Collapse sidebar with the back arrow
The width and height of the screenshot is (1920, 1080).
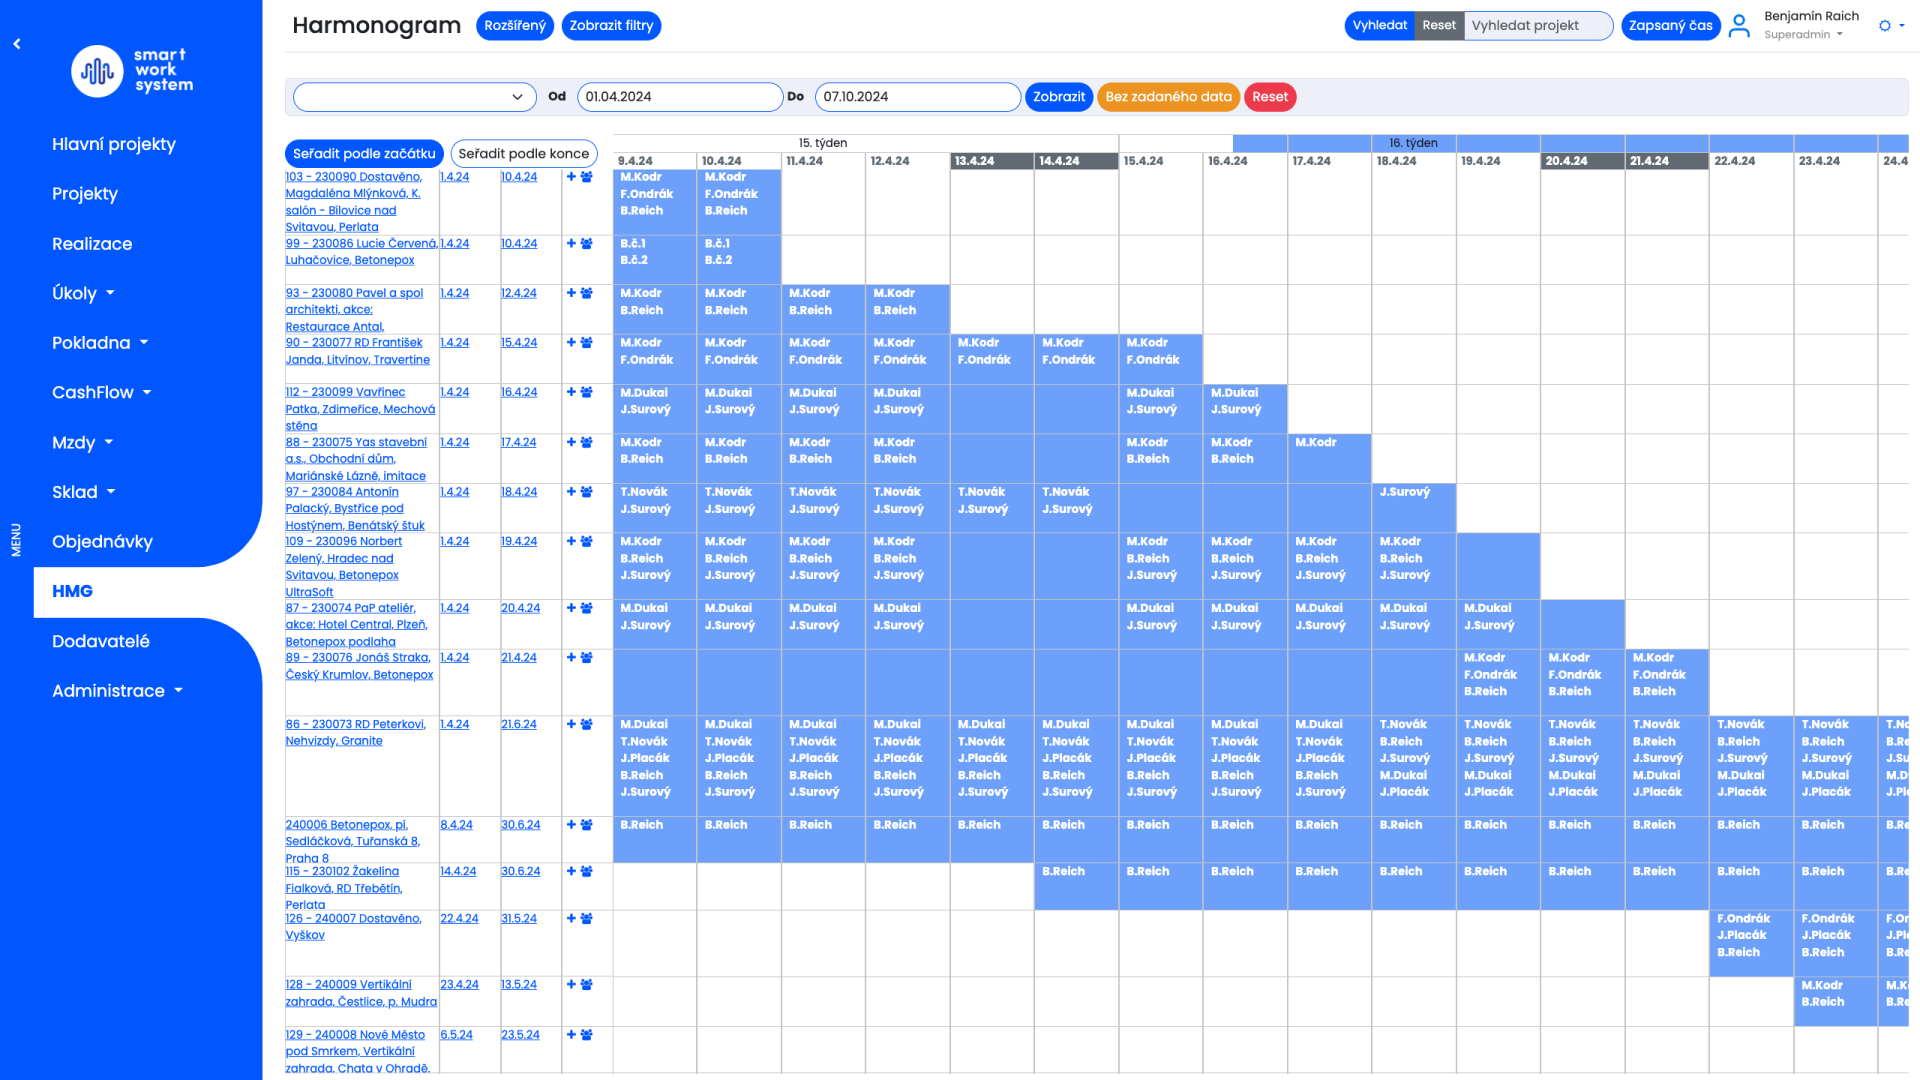(x=17, y=44)
